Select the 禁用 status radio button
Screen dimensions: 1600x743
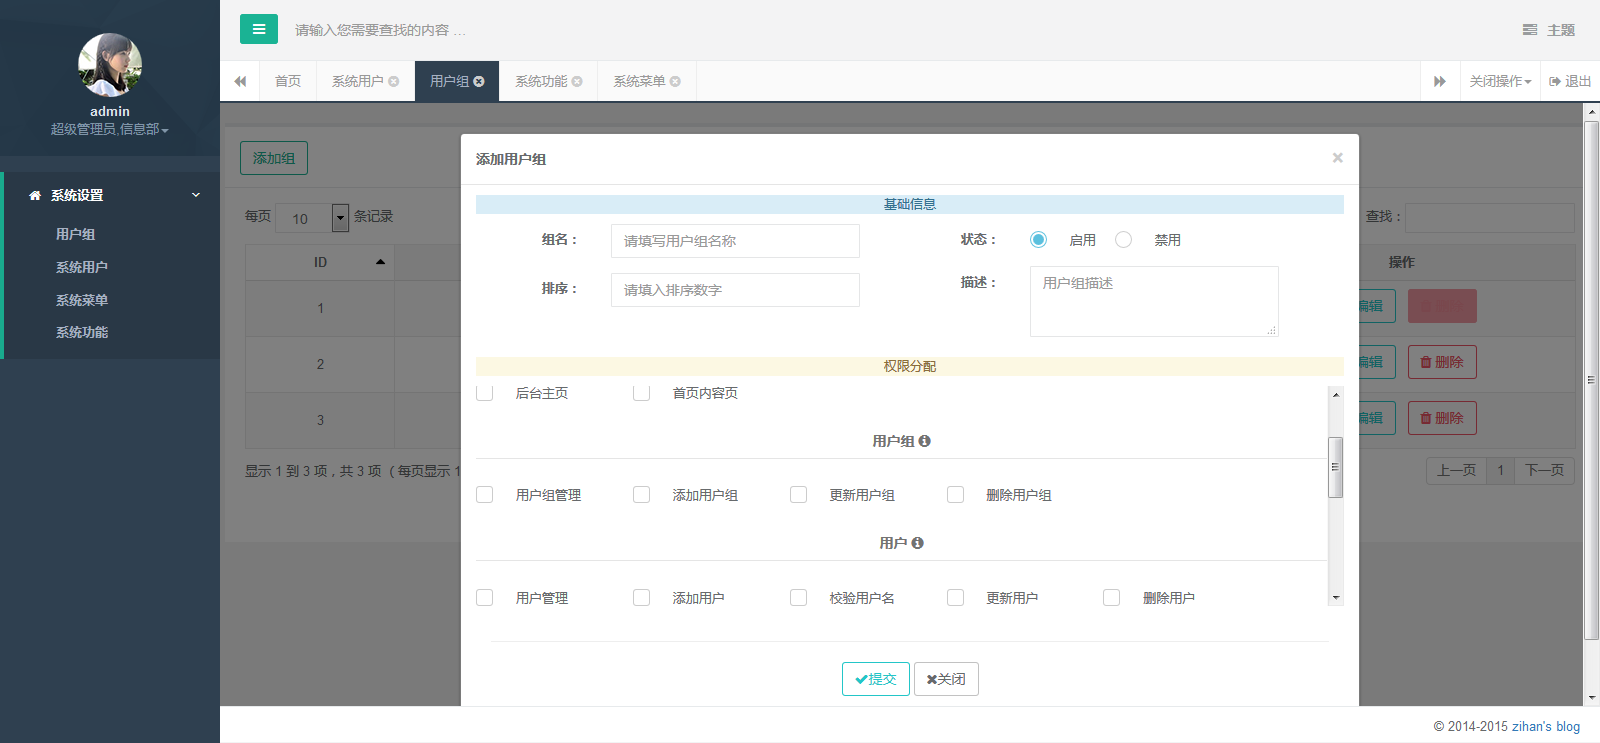(1123, 240)
